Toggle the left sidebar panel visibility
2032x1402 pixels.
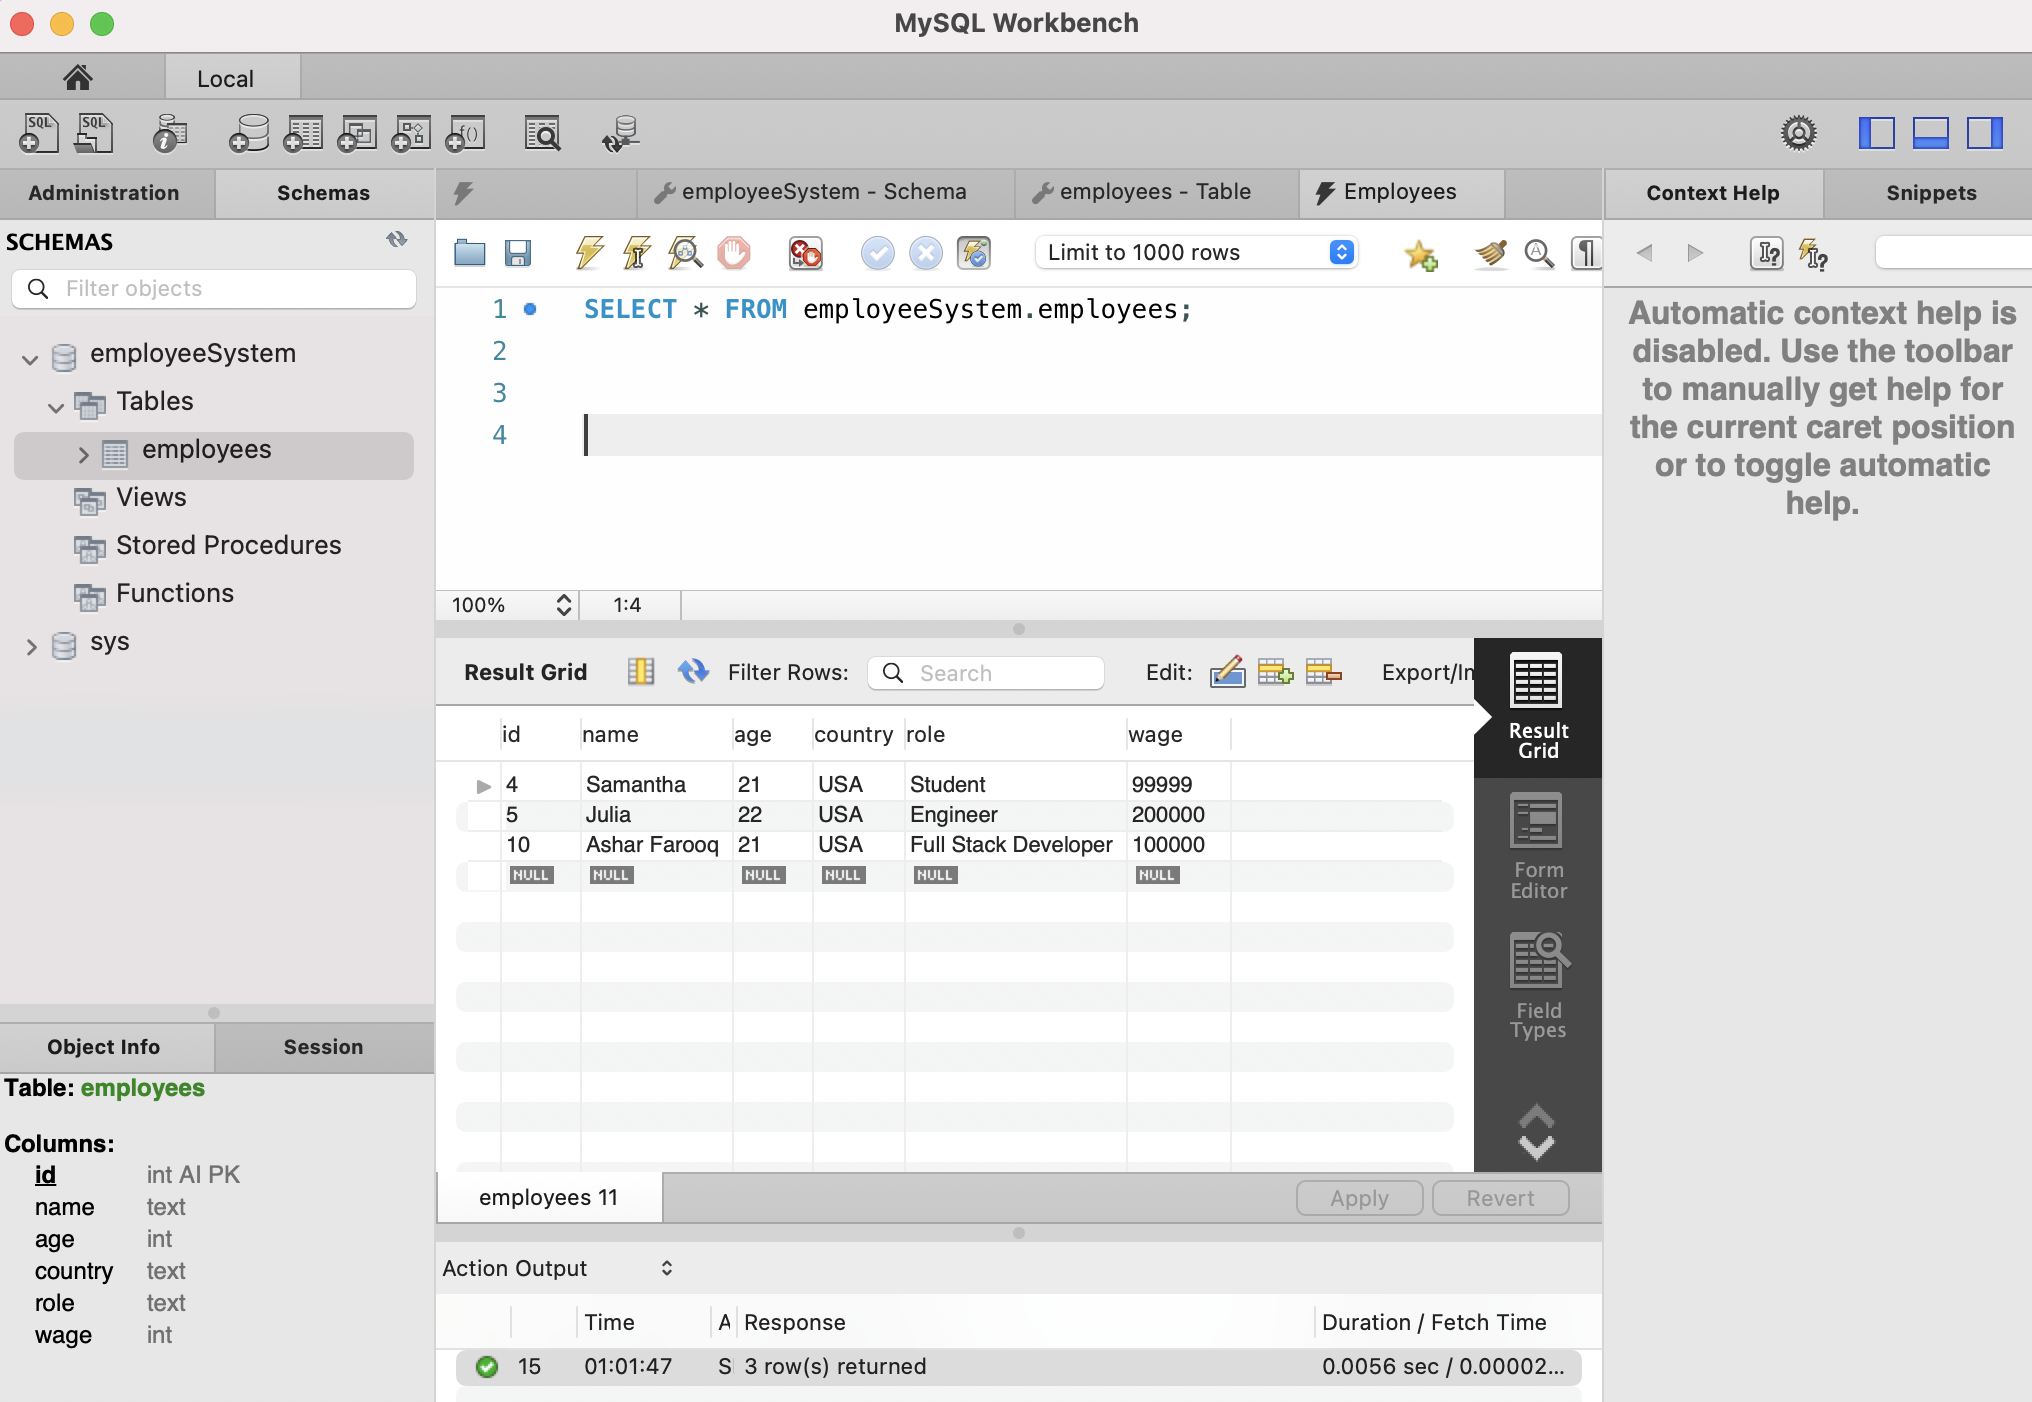pos(1876,133)
